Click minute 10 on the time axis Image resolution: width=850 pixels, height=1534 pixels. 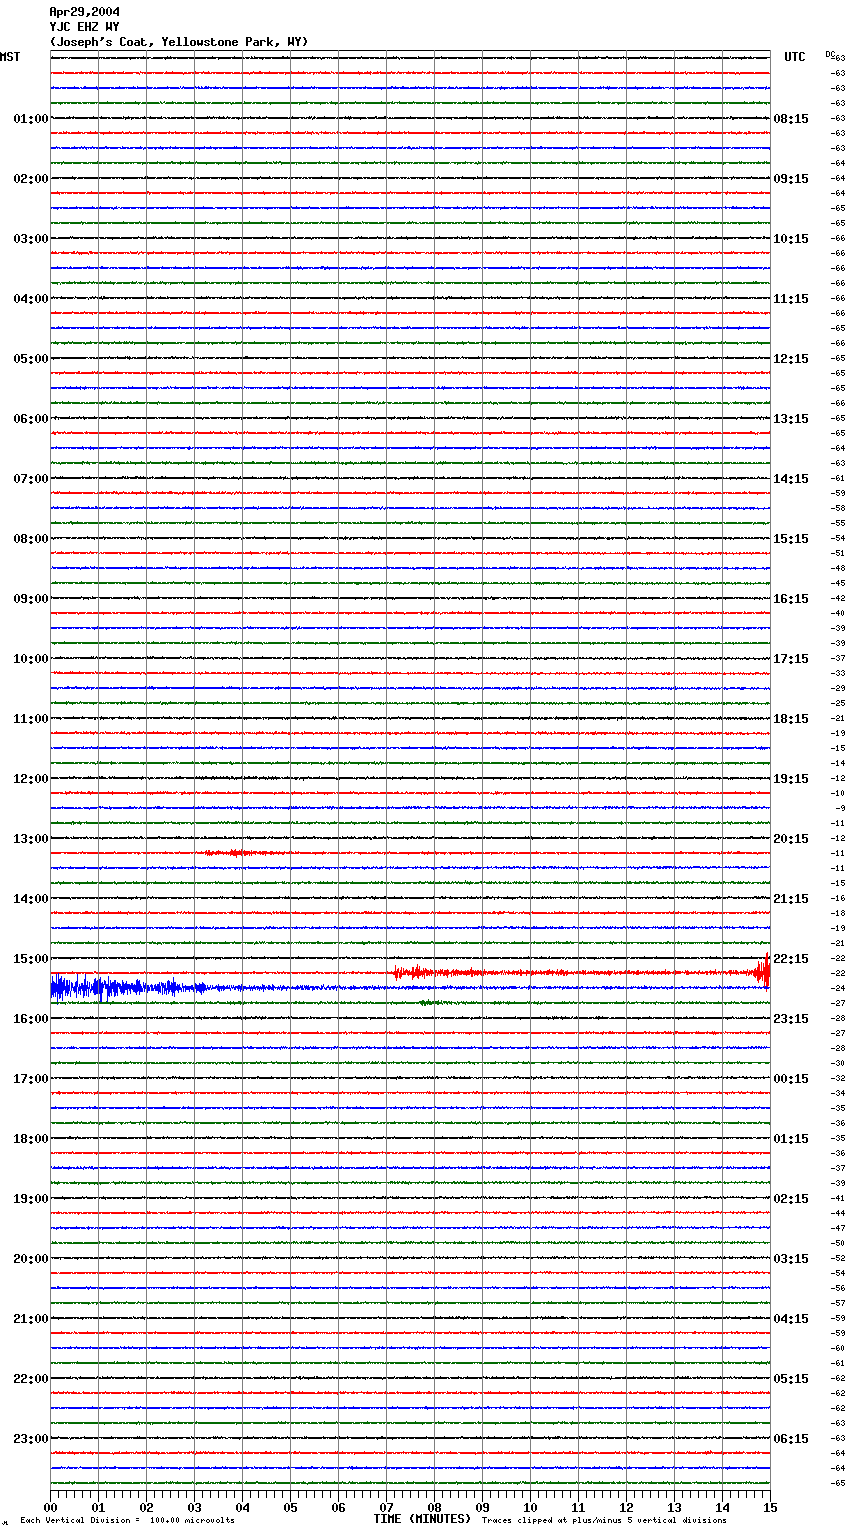click(x=530, y=1506)
